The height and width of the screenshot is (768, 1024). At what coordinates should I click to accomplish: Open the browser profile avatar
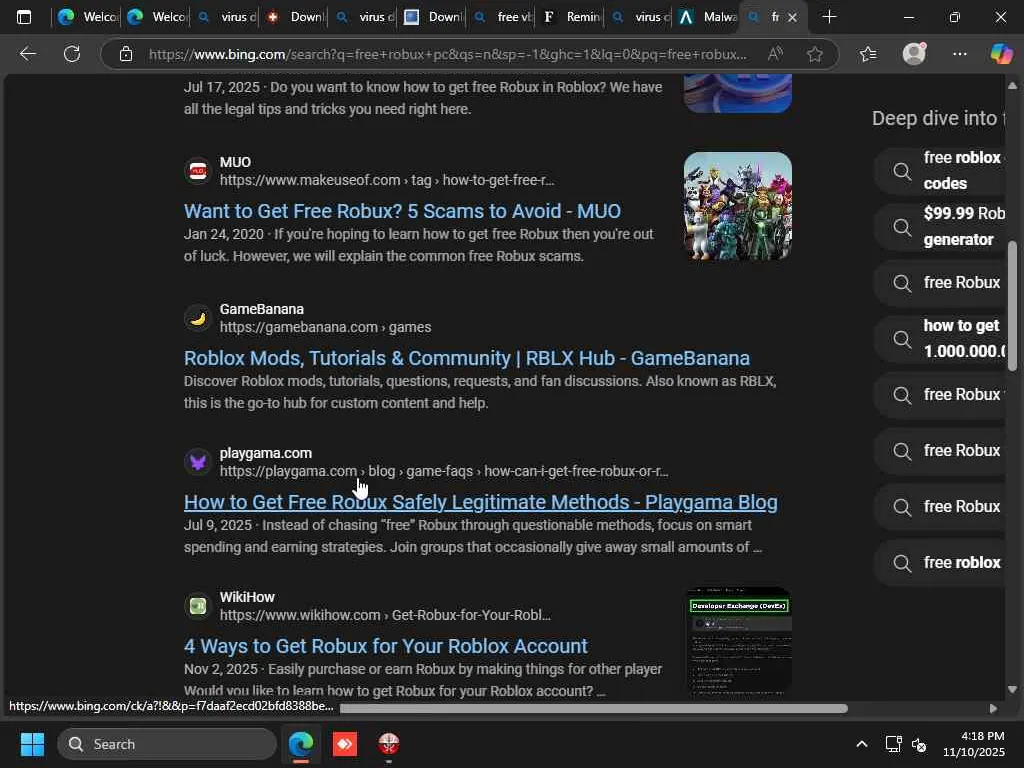[914, 54]
